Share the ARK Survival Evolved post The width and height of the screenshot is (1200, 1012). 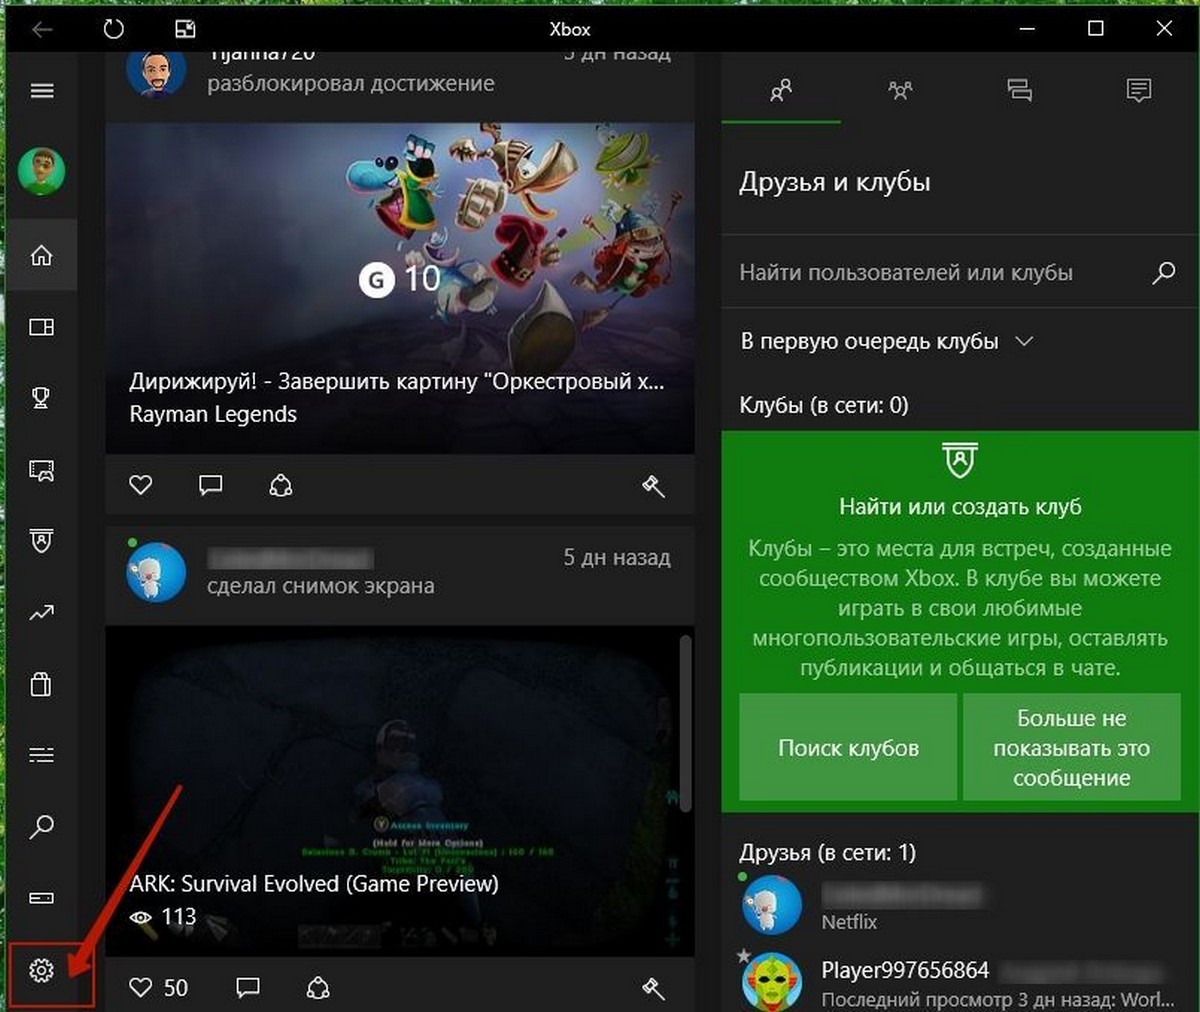click(x=318, y=988)
